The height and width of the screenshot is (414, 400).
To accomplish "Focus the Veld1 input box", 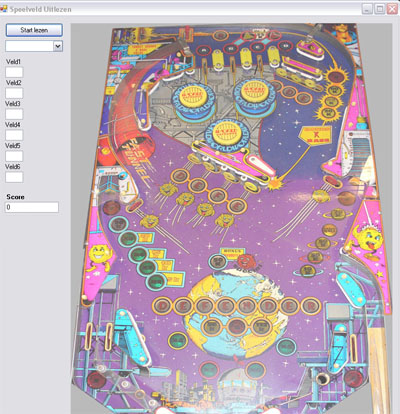I will click(14, 72).
